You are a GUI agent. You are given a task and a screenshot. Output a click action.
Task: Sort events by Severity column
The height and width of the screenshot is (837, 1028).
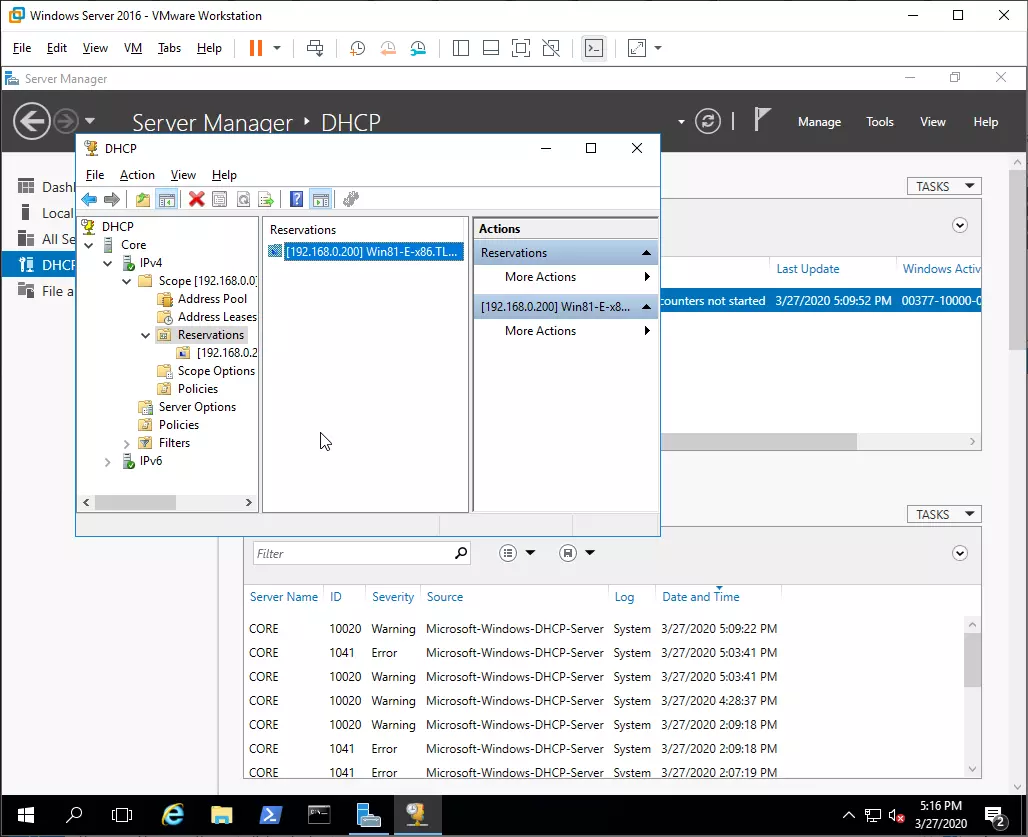tap(393, 597)
